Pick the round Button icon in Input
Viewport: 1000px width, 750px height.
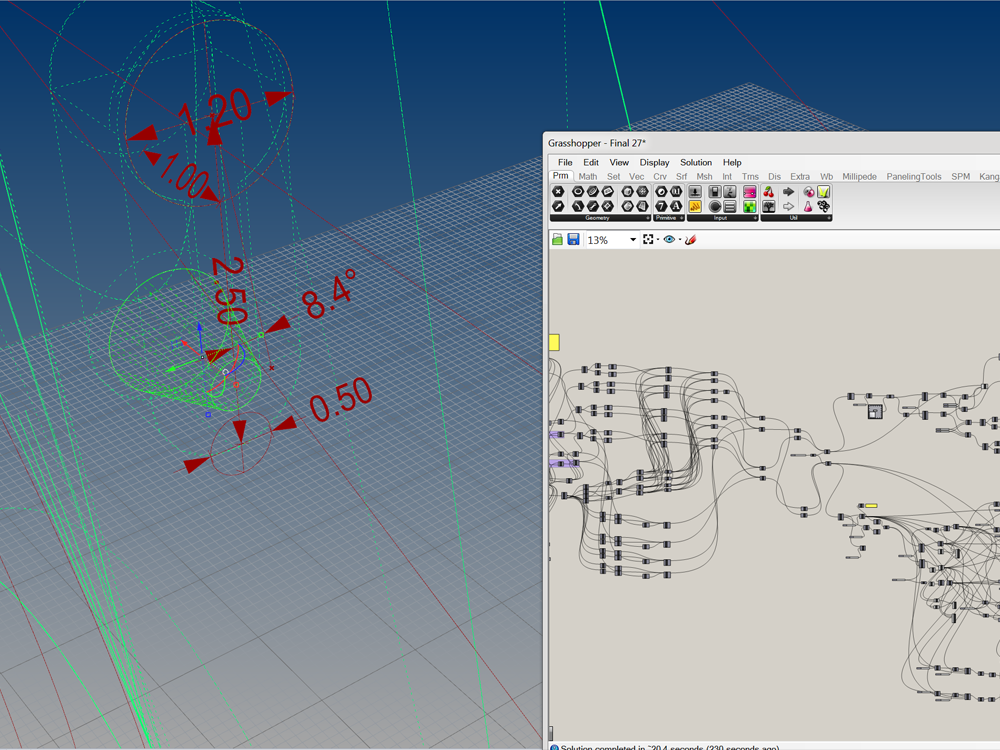pyautogui.click(x=715, y=206)
